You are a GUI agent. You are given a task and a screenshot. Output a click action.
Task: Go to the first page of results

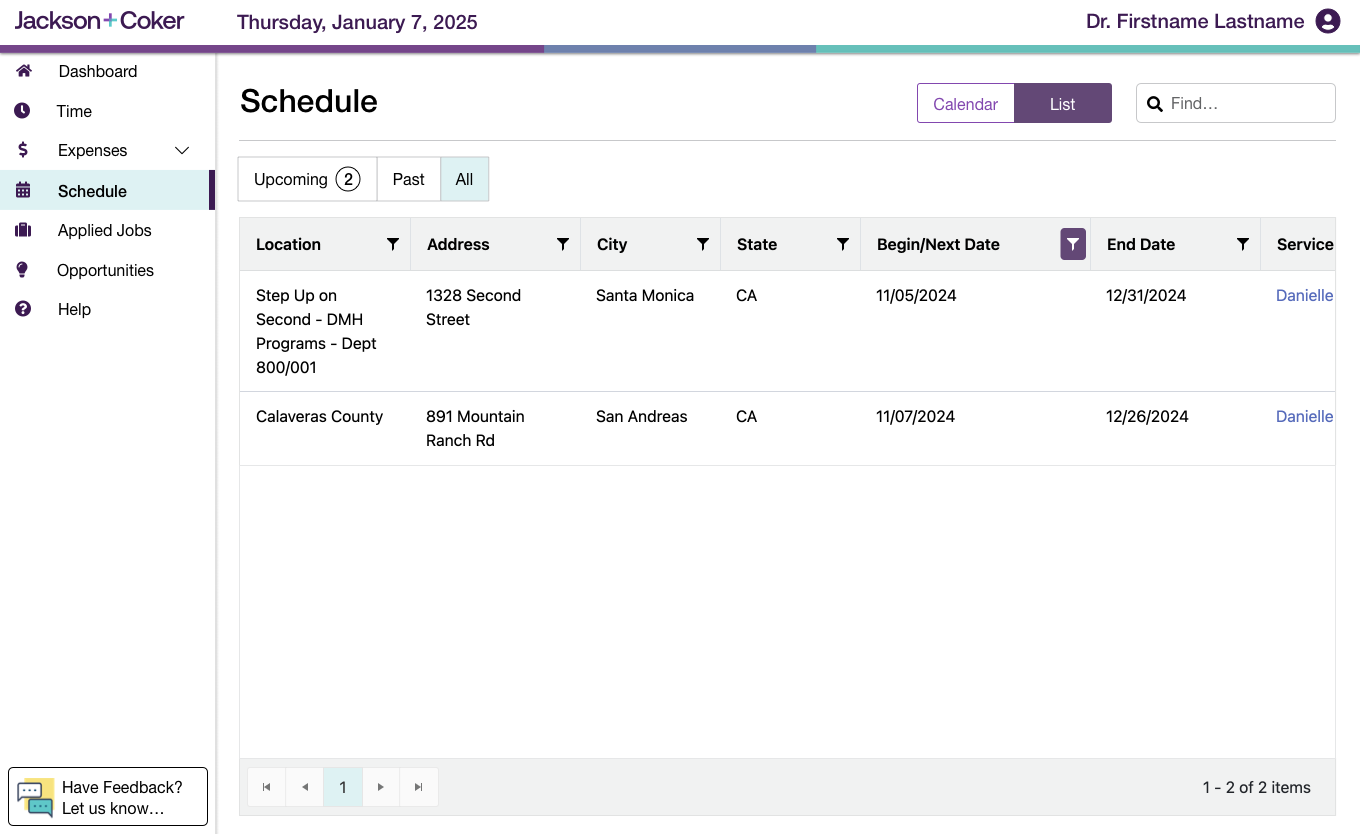click(x=267, y=787)
